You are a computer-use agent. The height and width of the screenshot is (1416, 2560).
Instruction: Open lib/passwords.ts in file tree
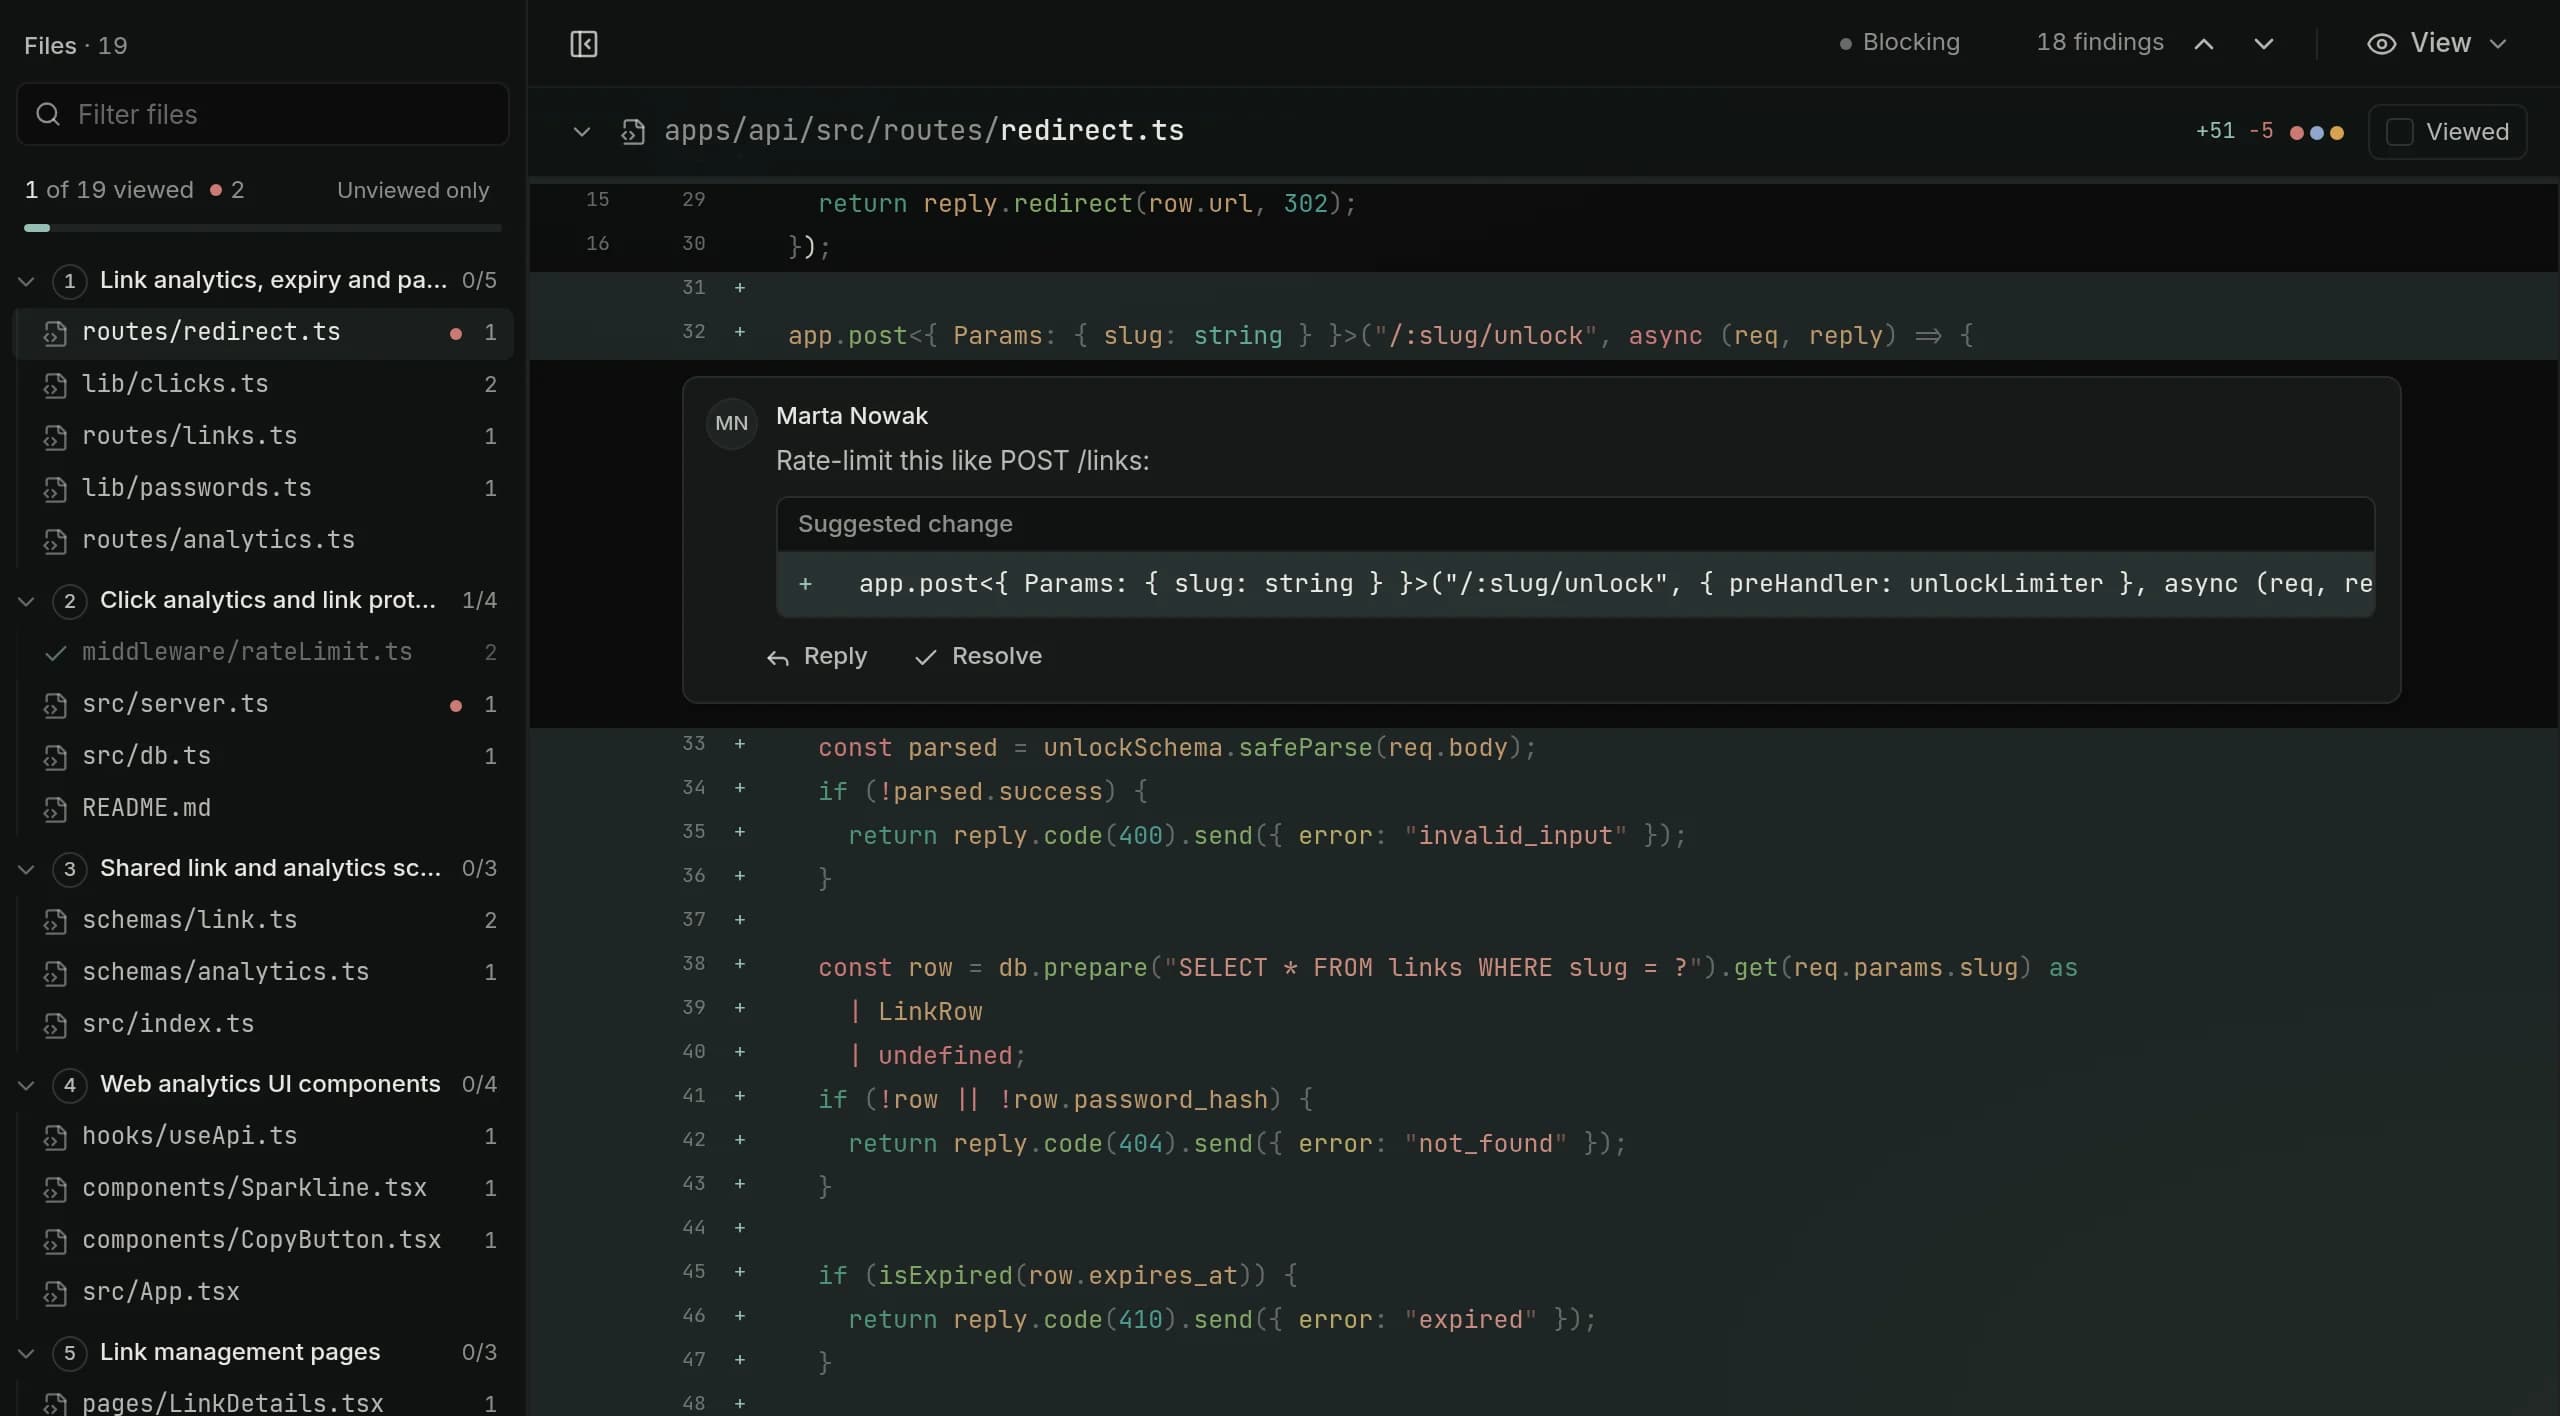263,489
